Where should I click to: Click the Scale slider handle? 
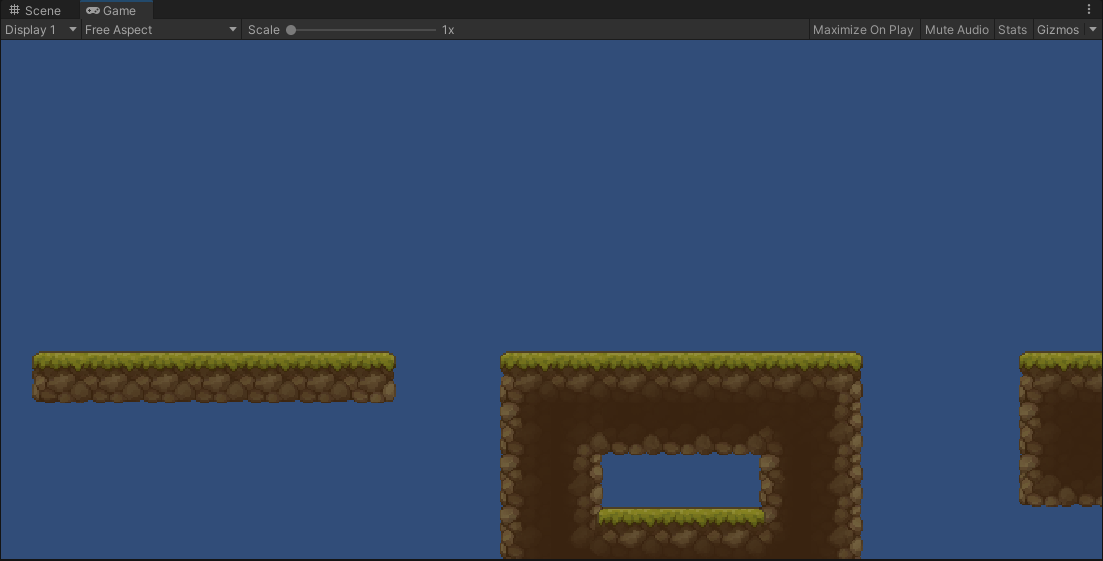click(x=291, y=30)
